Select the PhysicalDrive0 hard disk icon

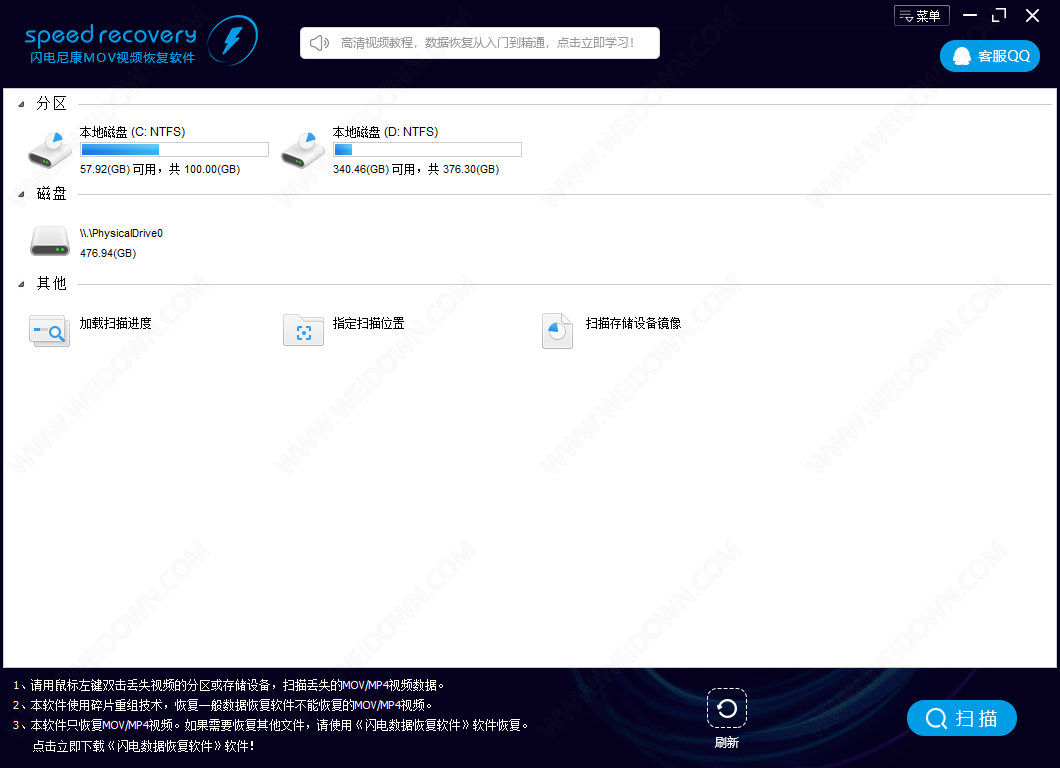click(x=50, y=241)
